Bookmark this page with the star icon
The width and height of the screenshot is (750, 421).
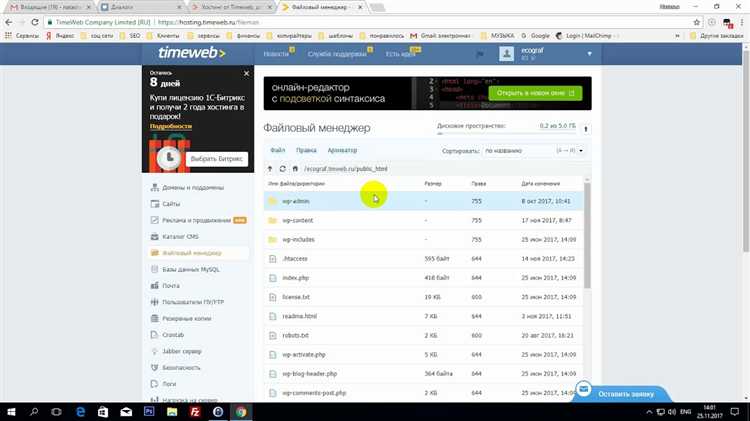(x=696, y=22)
